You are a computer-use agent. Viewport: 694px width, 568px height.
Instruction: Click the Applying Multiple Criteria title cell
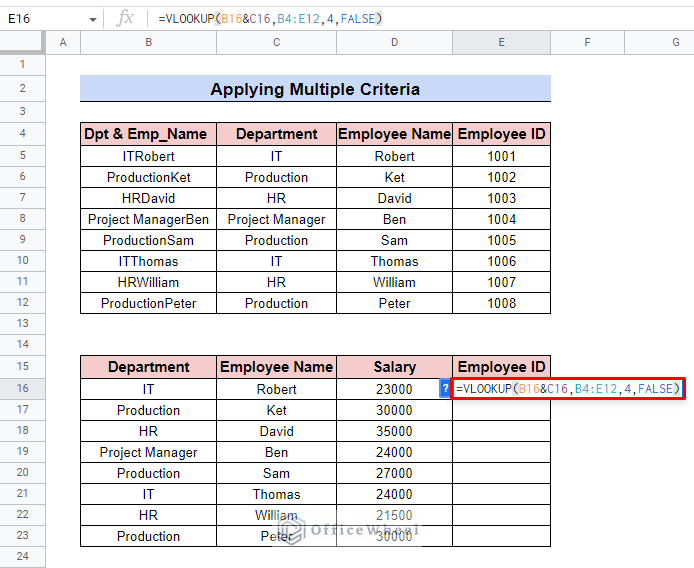point(315,89)
